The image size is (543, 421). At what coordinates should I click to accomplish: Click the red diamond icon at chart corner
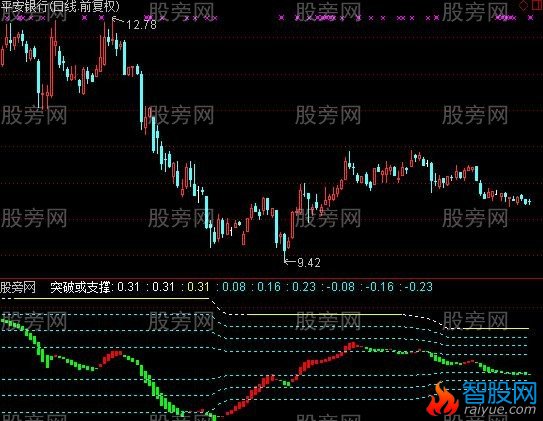click(x=524, y=5)
